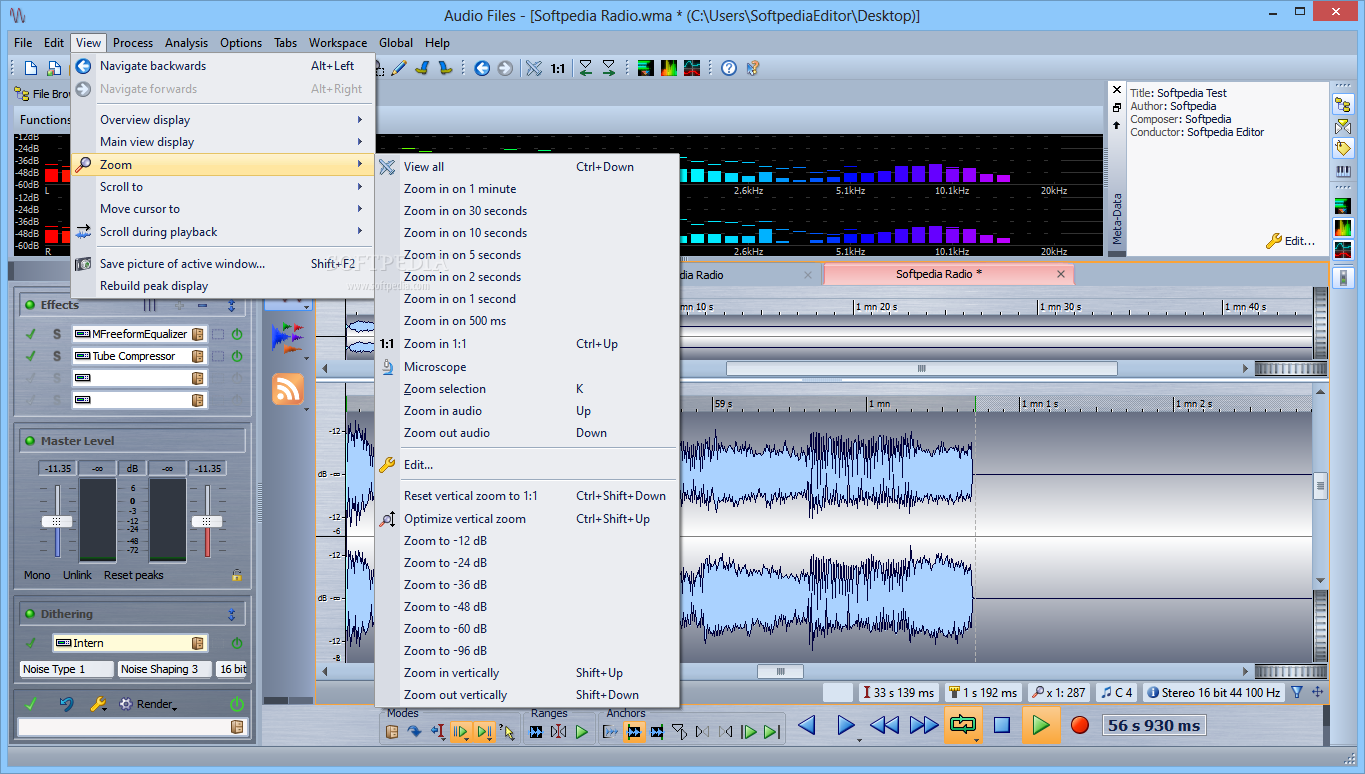
Task: Expand Overview display submenu
Action: click(x=223, y=120)
